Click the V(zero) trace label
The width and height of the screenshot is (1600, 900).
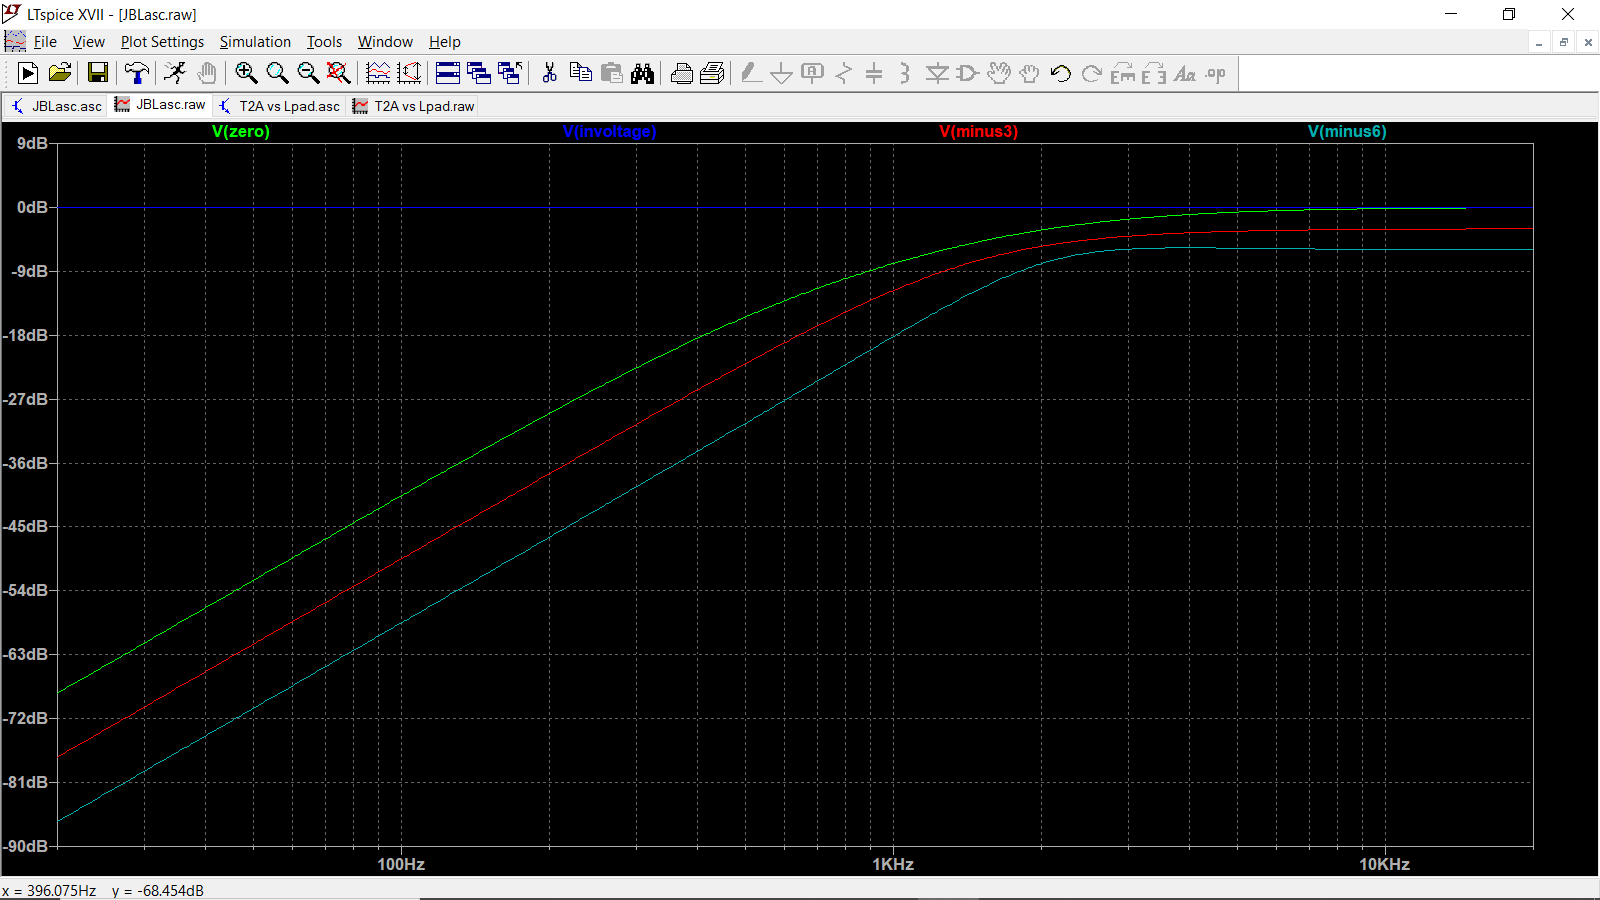[241, 132]
